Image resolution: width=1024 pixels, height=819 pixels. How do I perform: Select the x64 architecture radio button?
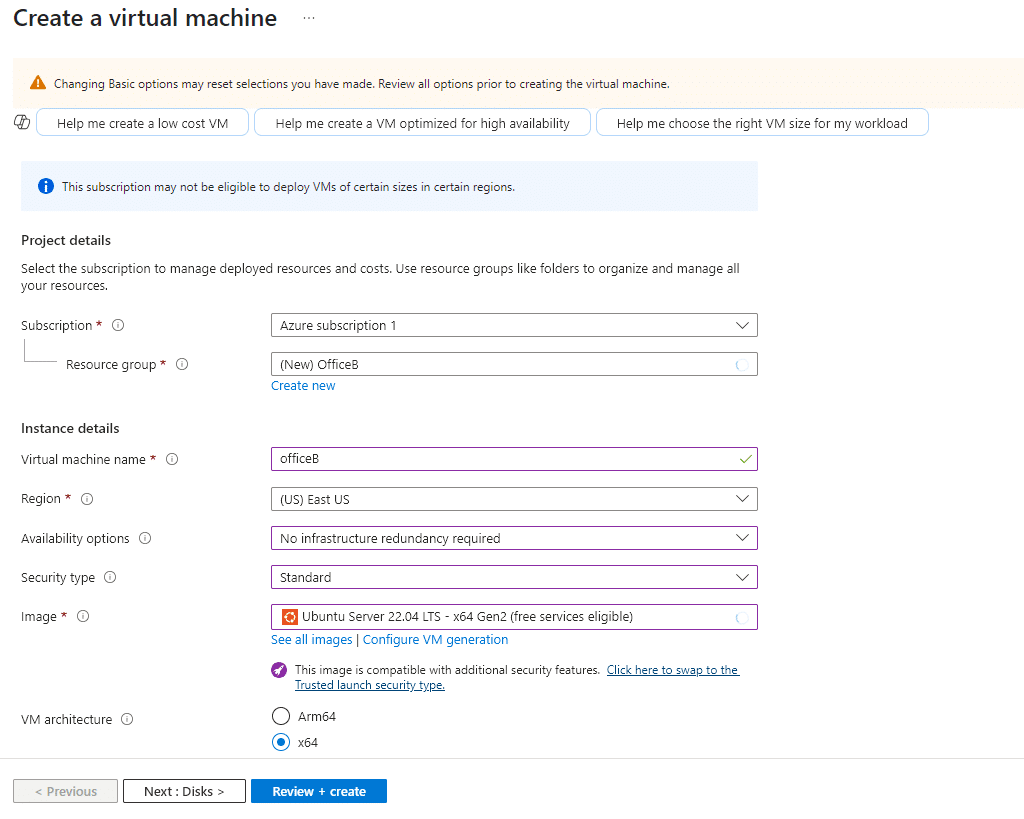point(281,742)
